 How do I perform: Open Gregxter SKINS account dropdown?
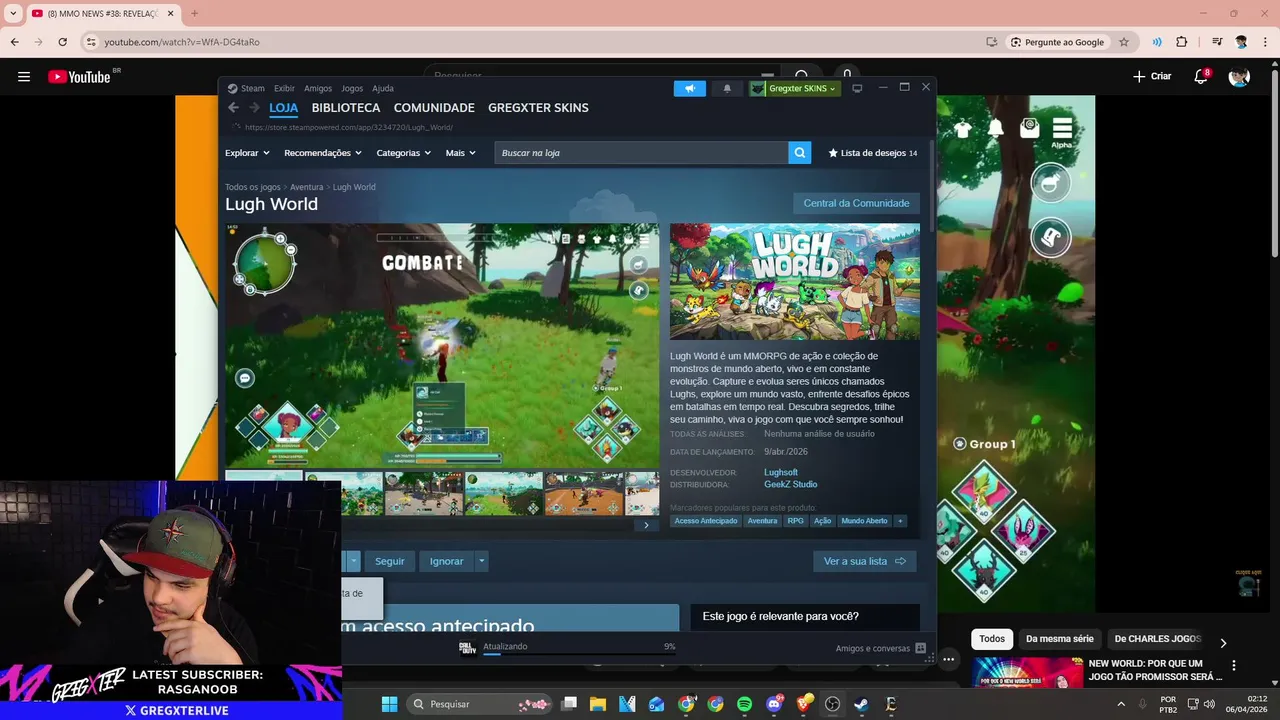794,89
